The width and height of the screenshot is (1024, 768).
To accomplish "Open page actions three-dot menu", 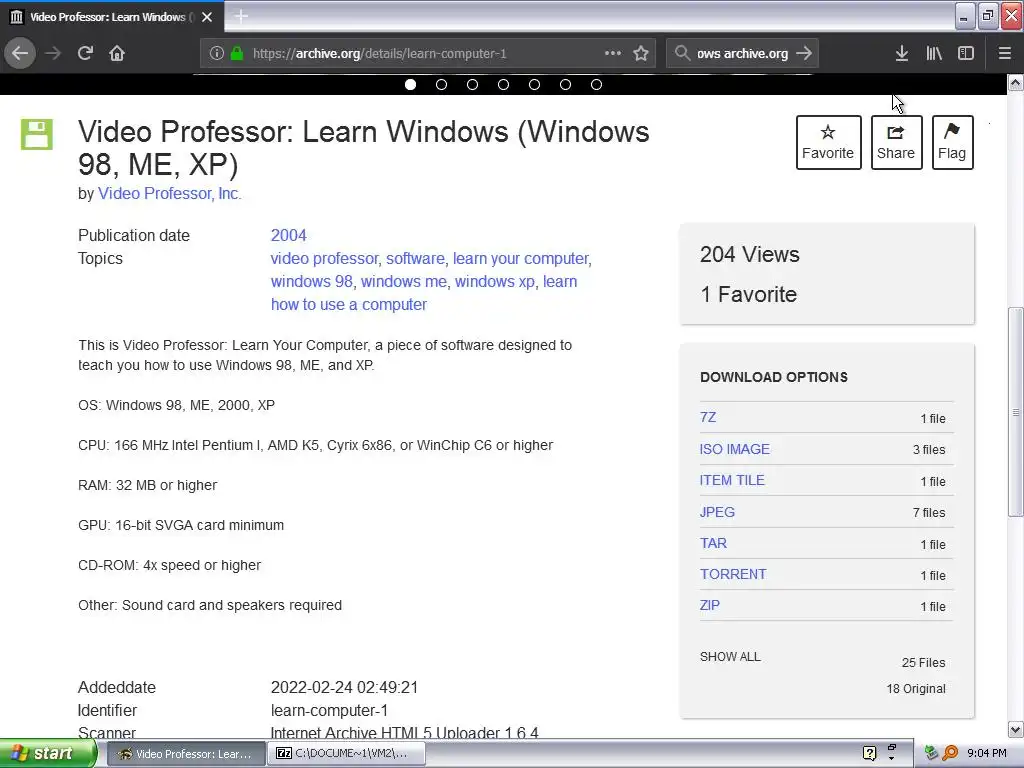I will coord(613,53).
